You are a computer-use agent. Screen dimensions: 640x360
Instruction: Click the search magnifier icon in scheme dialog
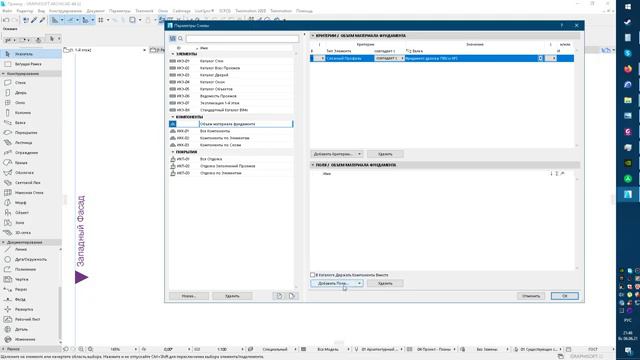(x=180, y=38)
